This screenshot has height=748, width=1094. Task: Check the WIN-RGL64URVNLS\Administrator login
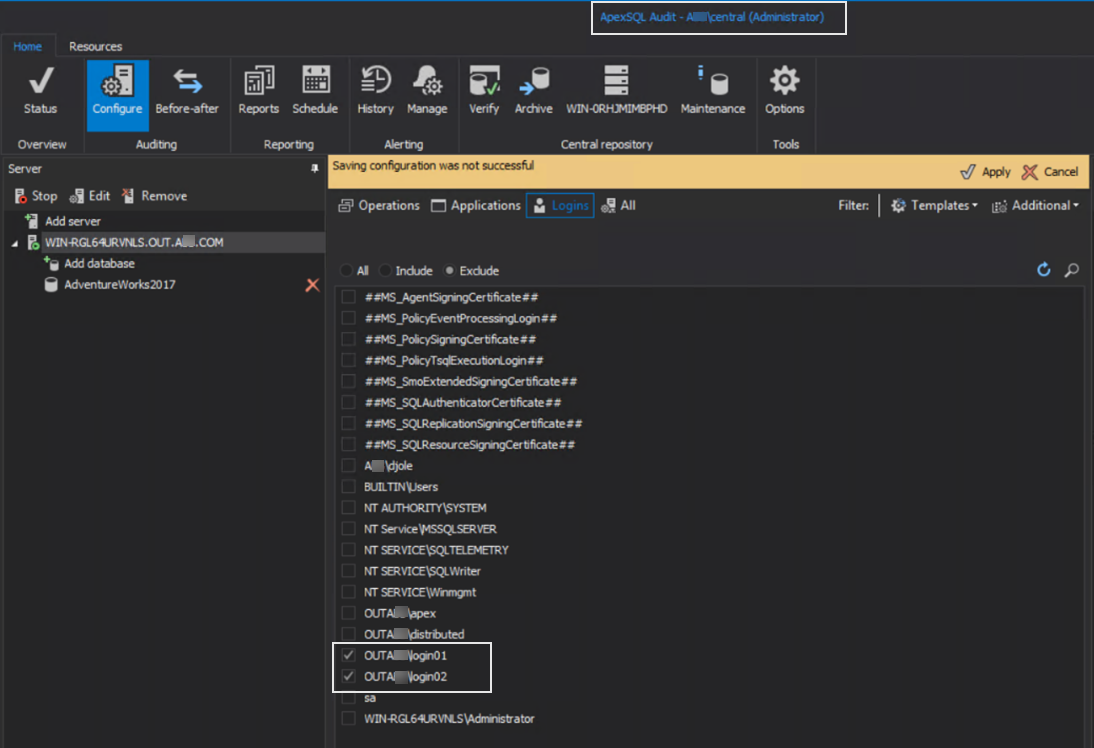point(348,719)
